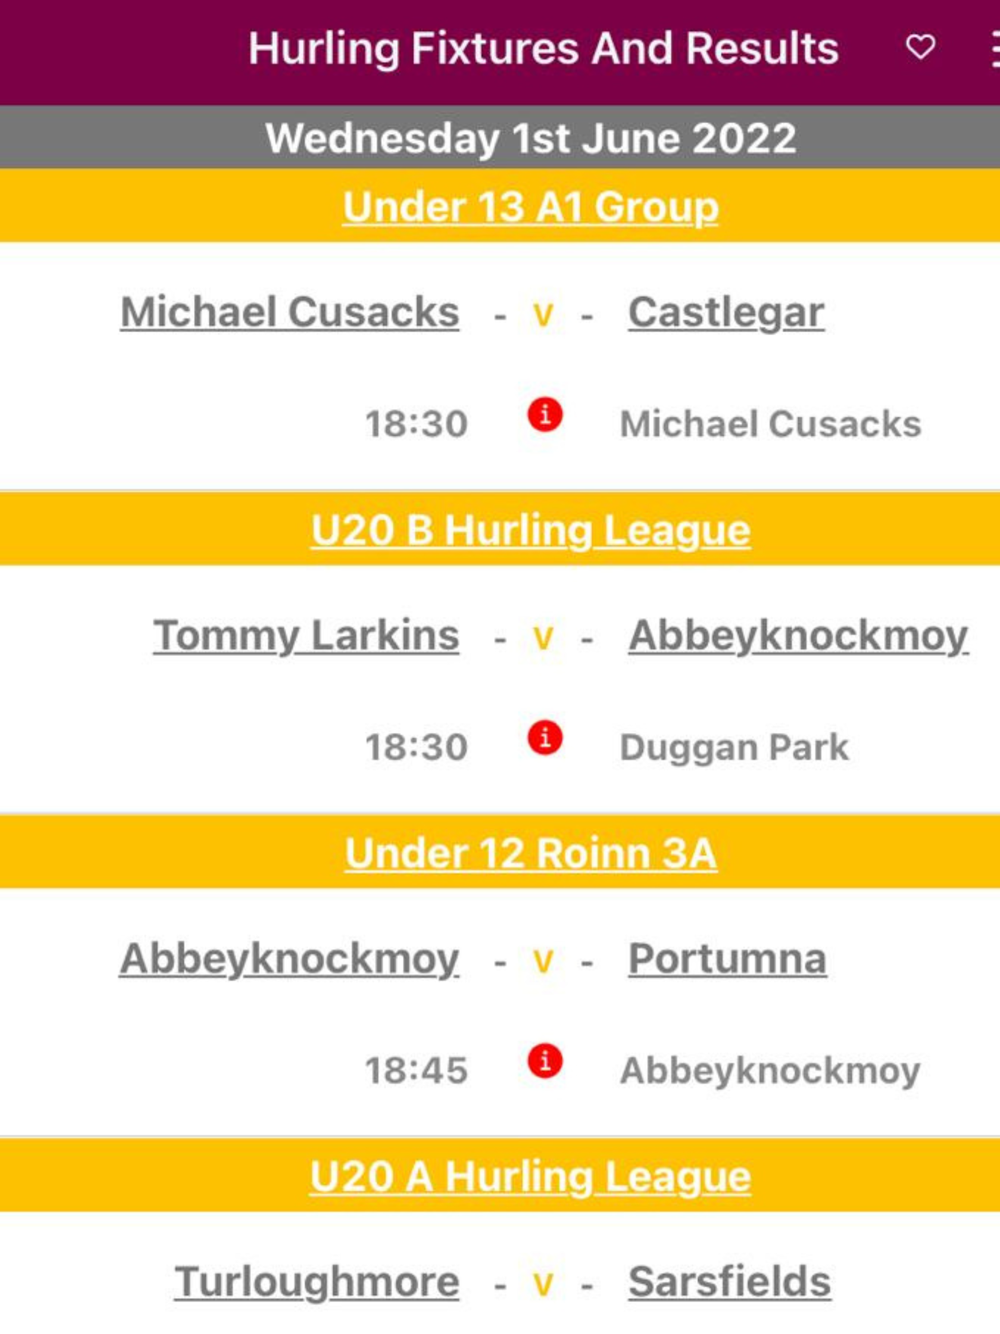Select the Turloughmore team link
1000x1334 pixels.
click(317, 1282)
